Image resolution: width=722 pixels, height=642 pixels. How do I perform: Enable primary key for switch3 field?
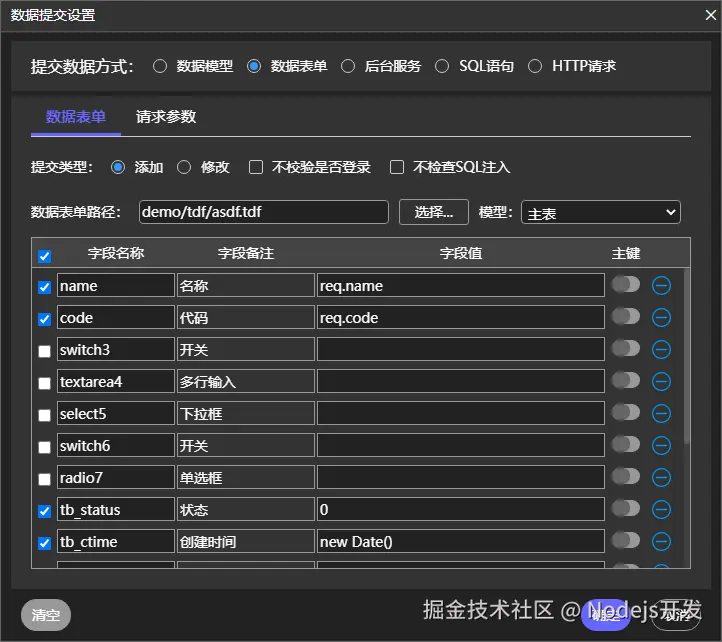click(x=626, y=349)
